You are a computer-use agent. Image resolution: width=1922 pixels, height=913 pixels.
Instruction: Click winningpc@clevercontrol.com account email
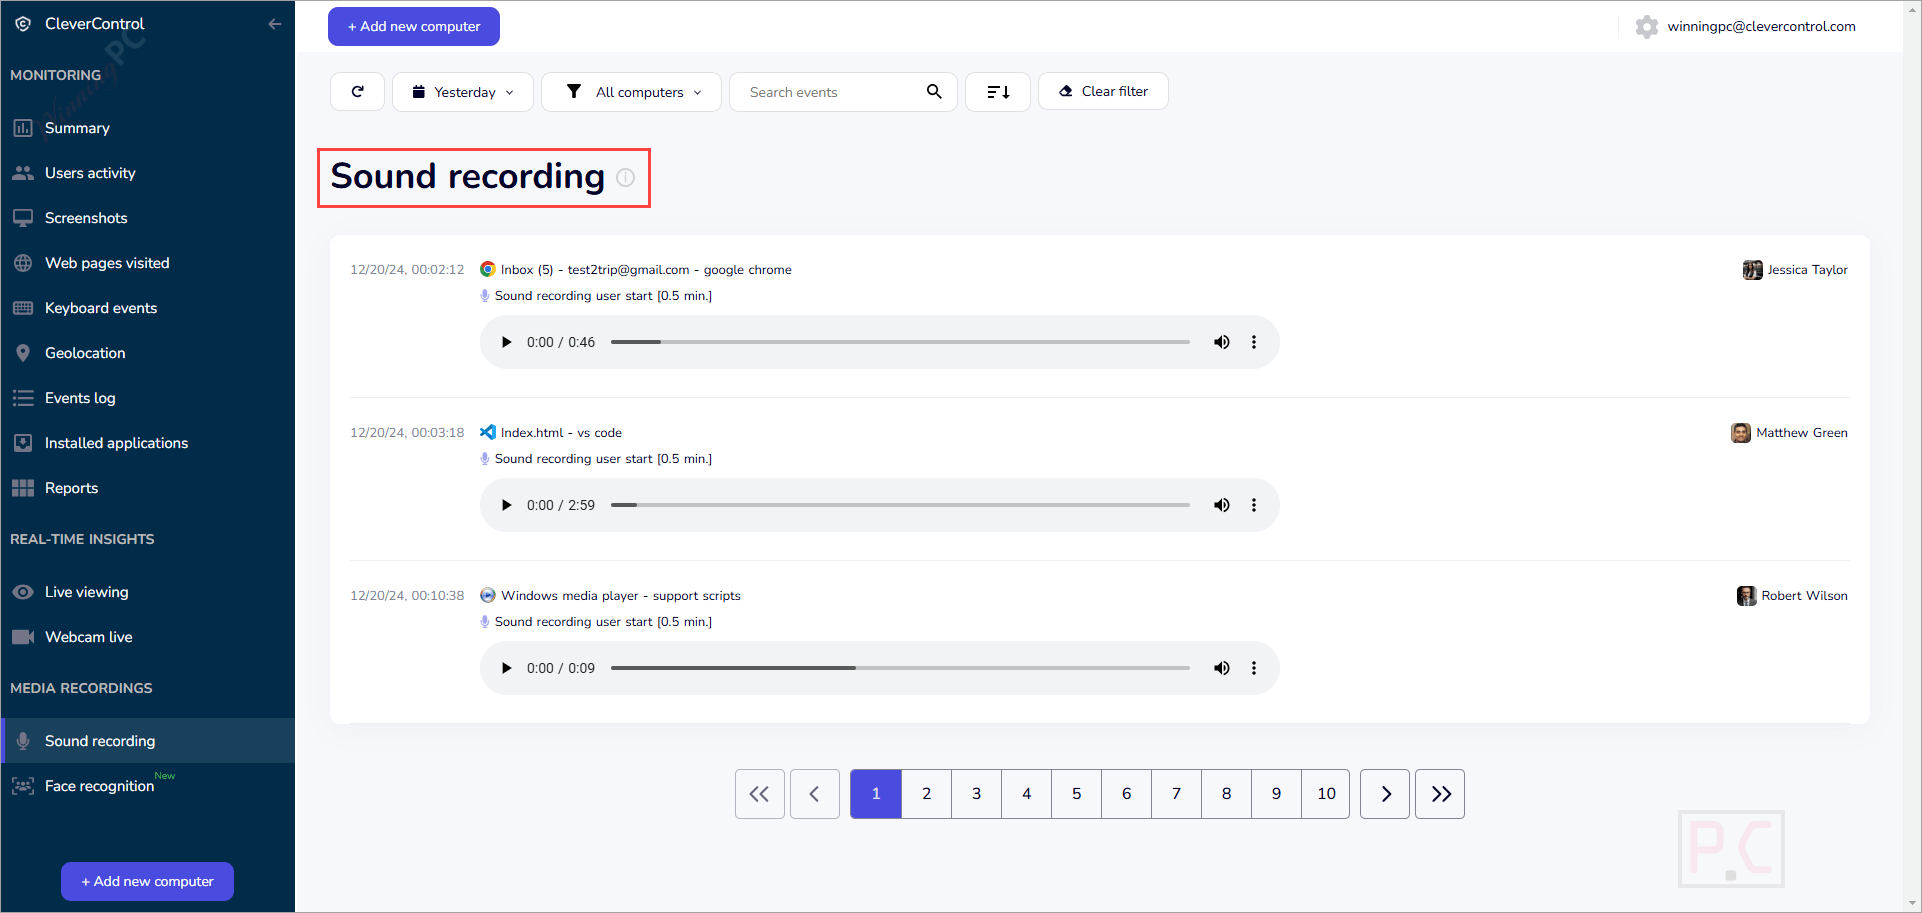coord(1761,27)
